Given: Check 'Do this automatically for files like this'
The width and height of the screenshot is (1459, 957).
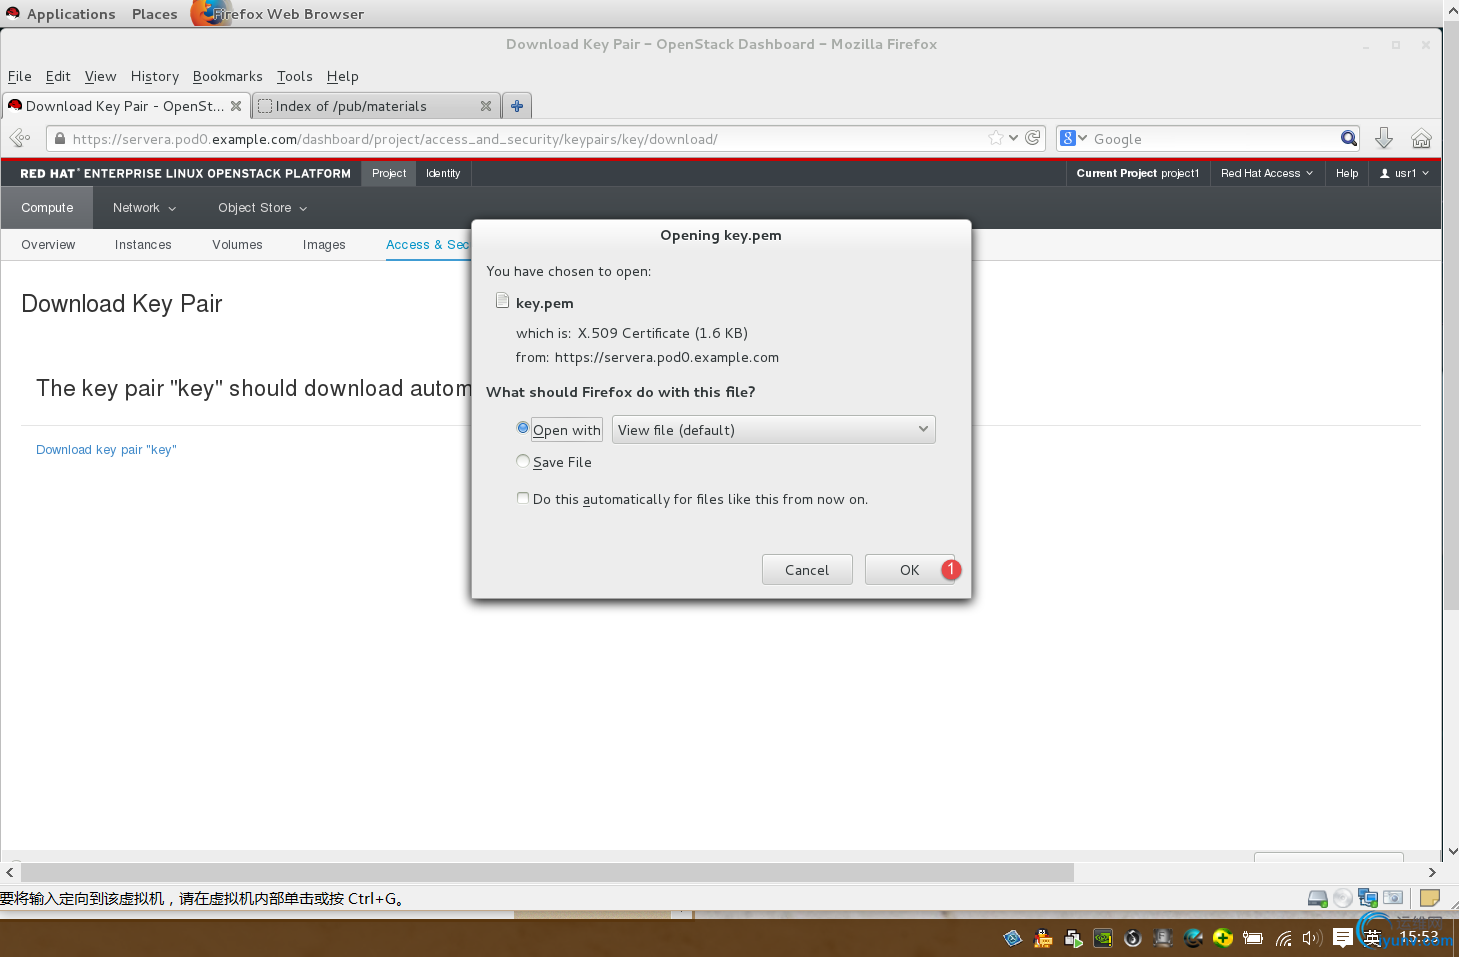Looking at the screenshot, I should coord(522,498).
